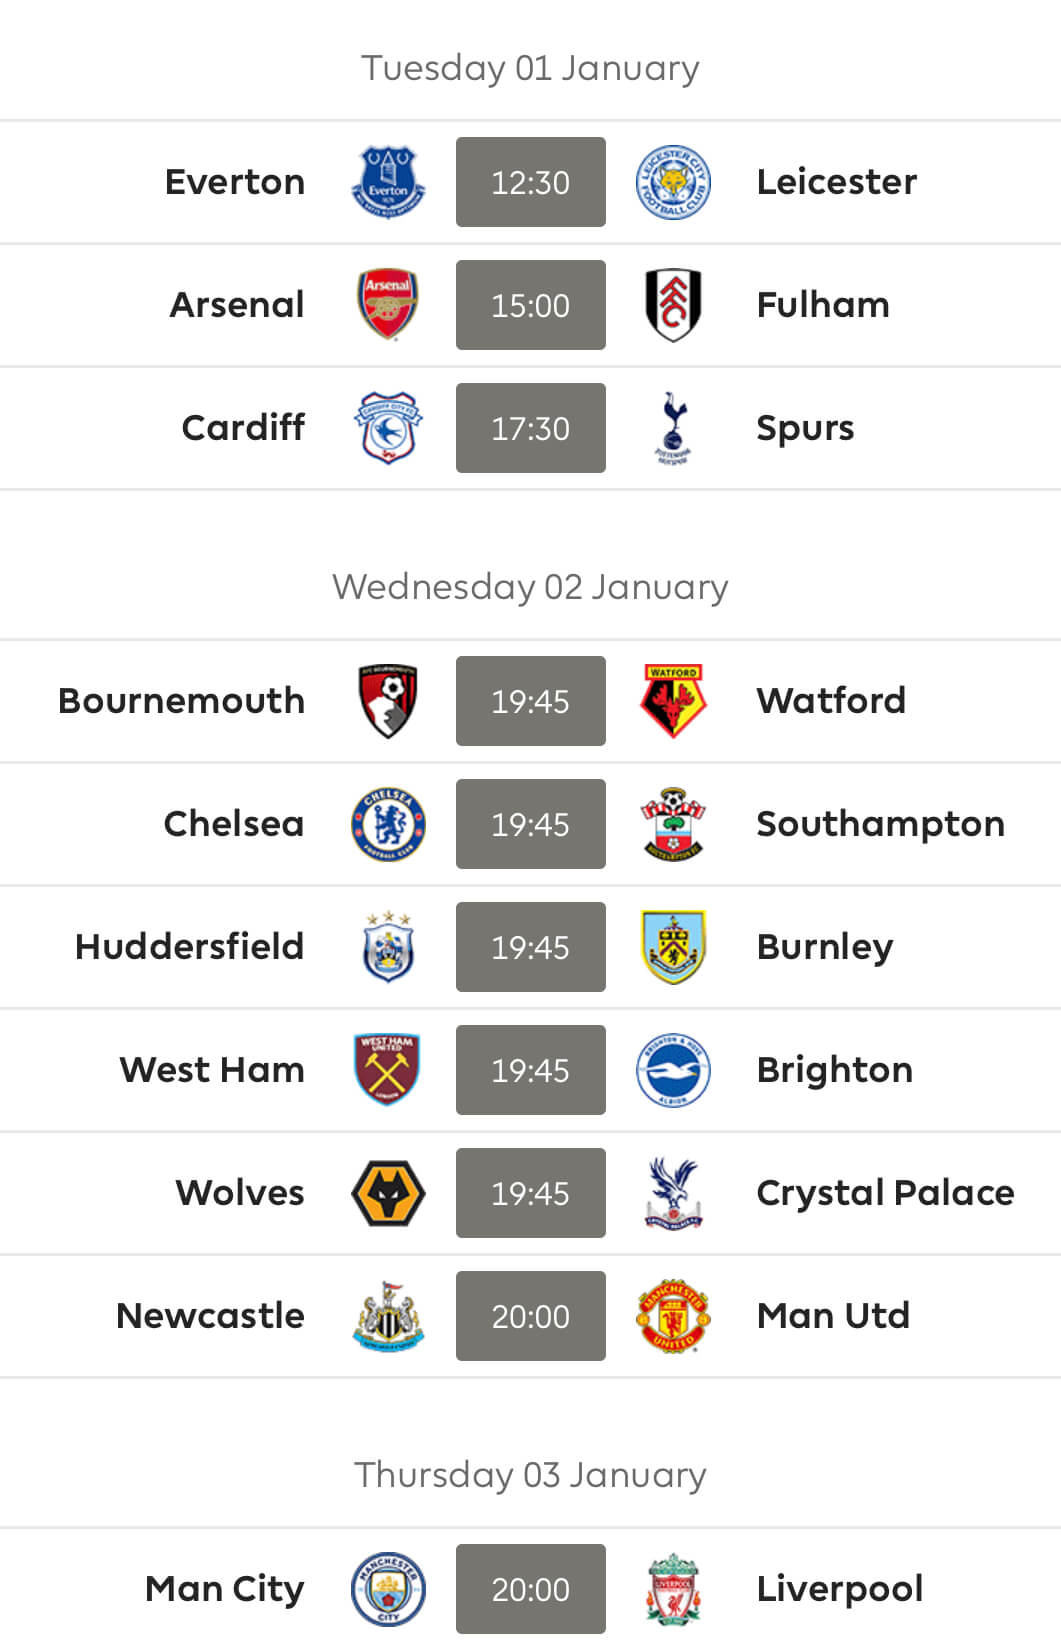Click the 20:00 Man City vs Liverpool time
This screenshot has height=1646, width=1061.
pyautogui.click(x=531, y=1589)
